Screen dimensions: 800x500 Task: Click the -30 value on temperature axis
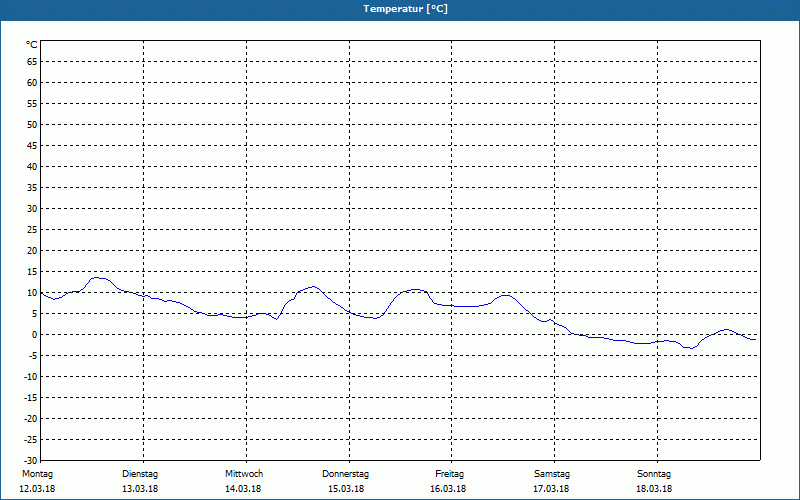tap(30, 461)
